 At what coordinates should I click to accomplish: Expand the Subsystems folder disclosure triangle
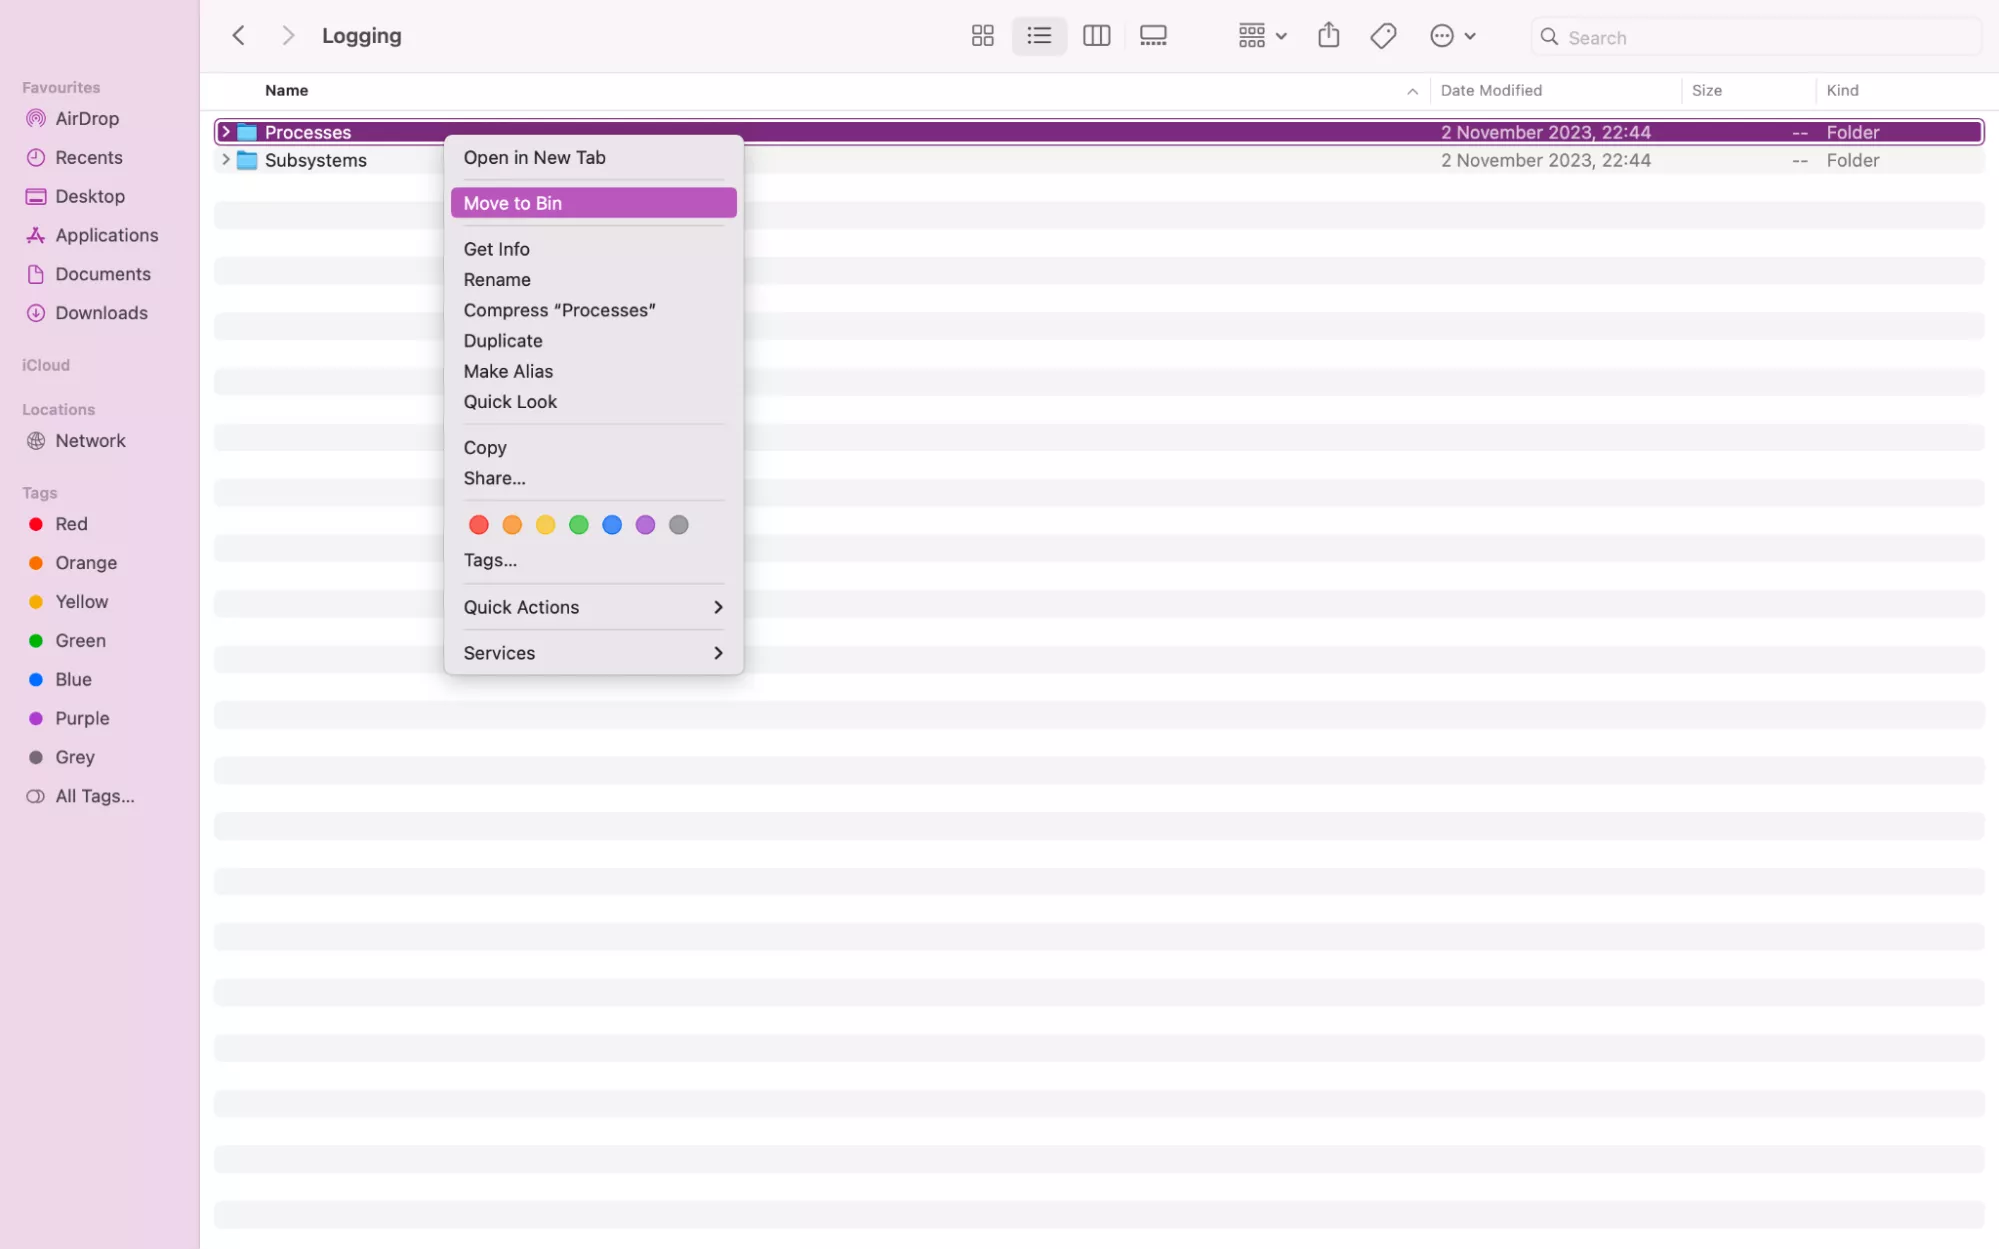[226, 160]
